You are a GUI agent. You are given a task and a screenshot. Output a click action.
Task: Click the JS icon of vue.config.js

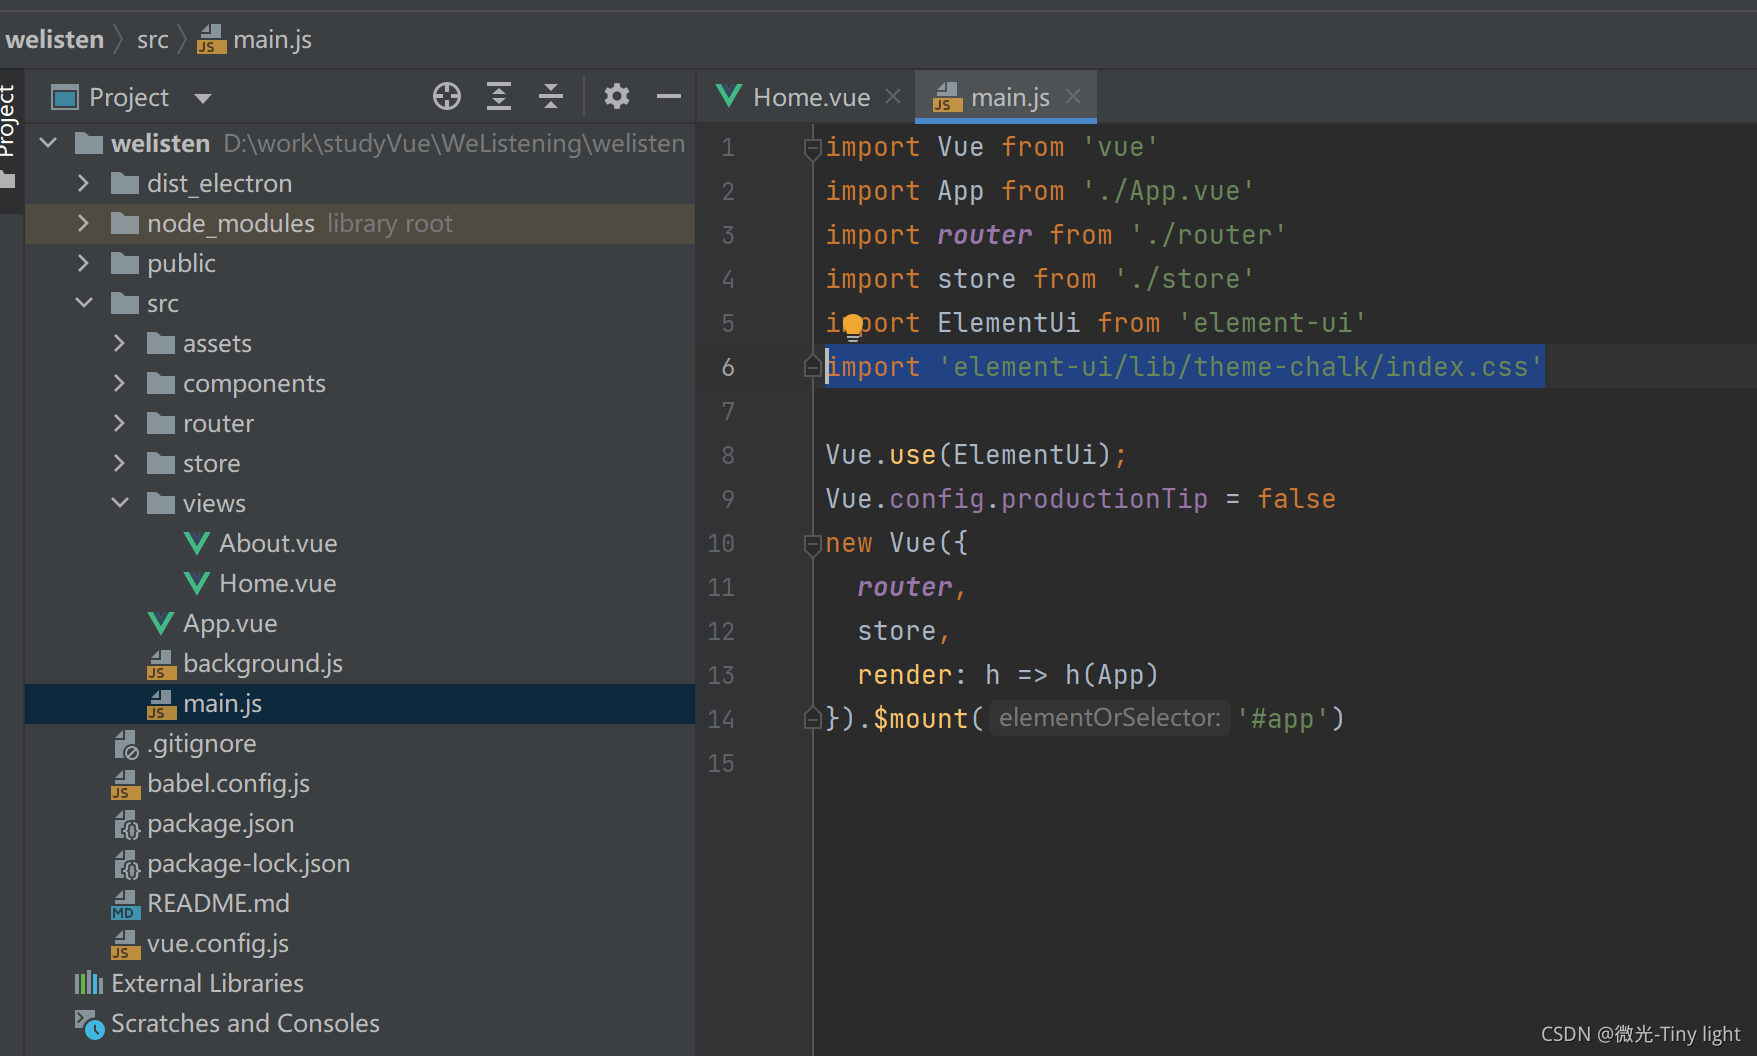pos(125,944)
